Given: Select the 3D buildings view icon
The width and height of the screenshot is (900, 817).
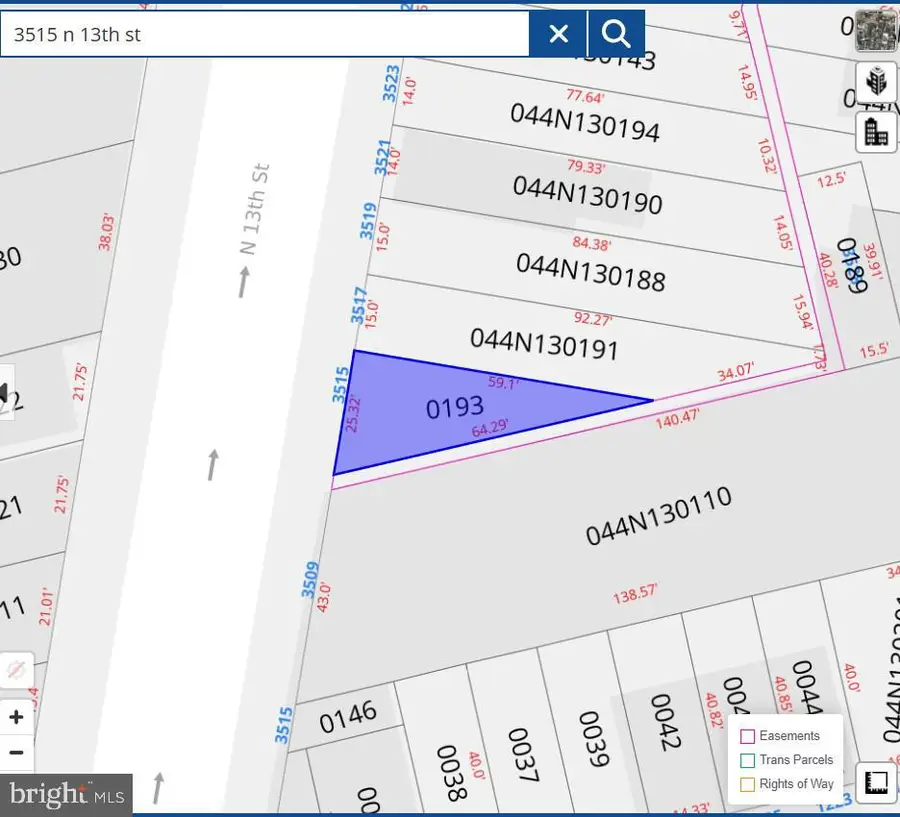Looking at the screenshot, I should (876, 82).
